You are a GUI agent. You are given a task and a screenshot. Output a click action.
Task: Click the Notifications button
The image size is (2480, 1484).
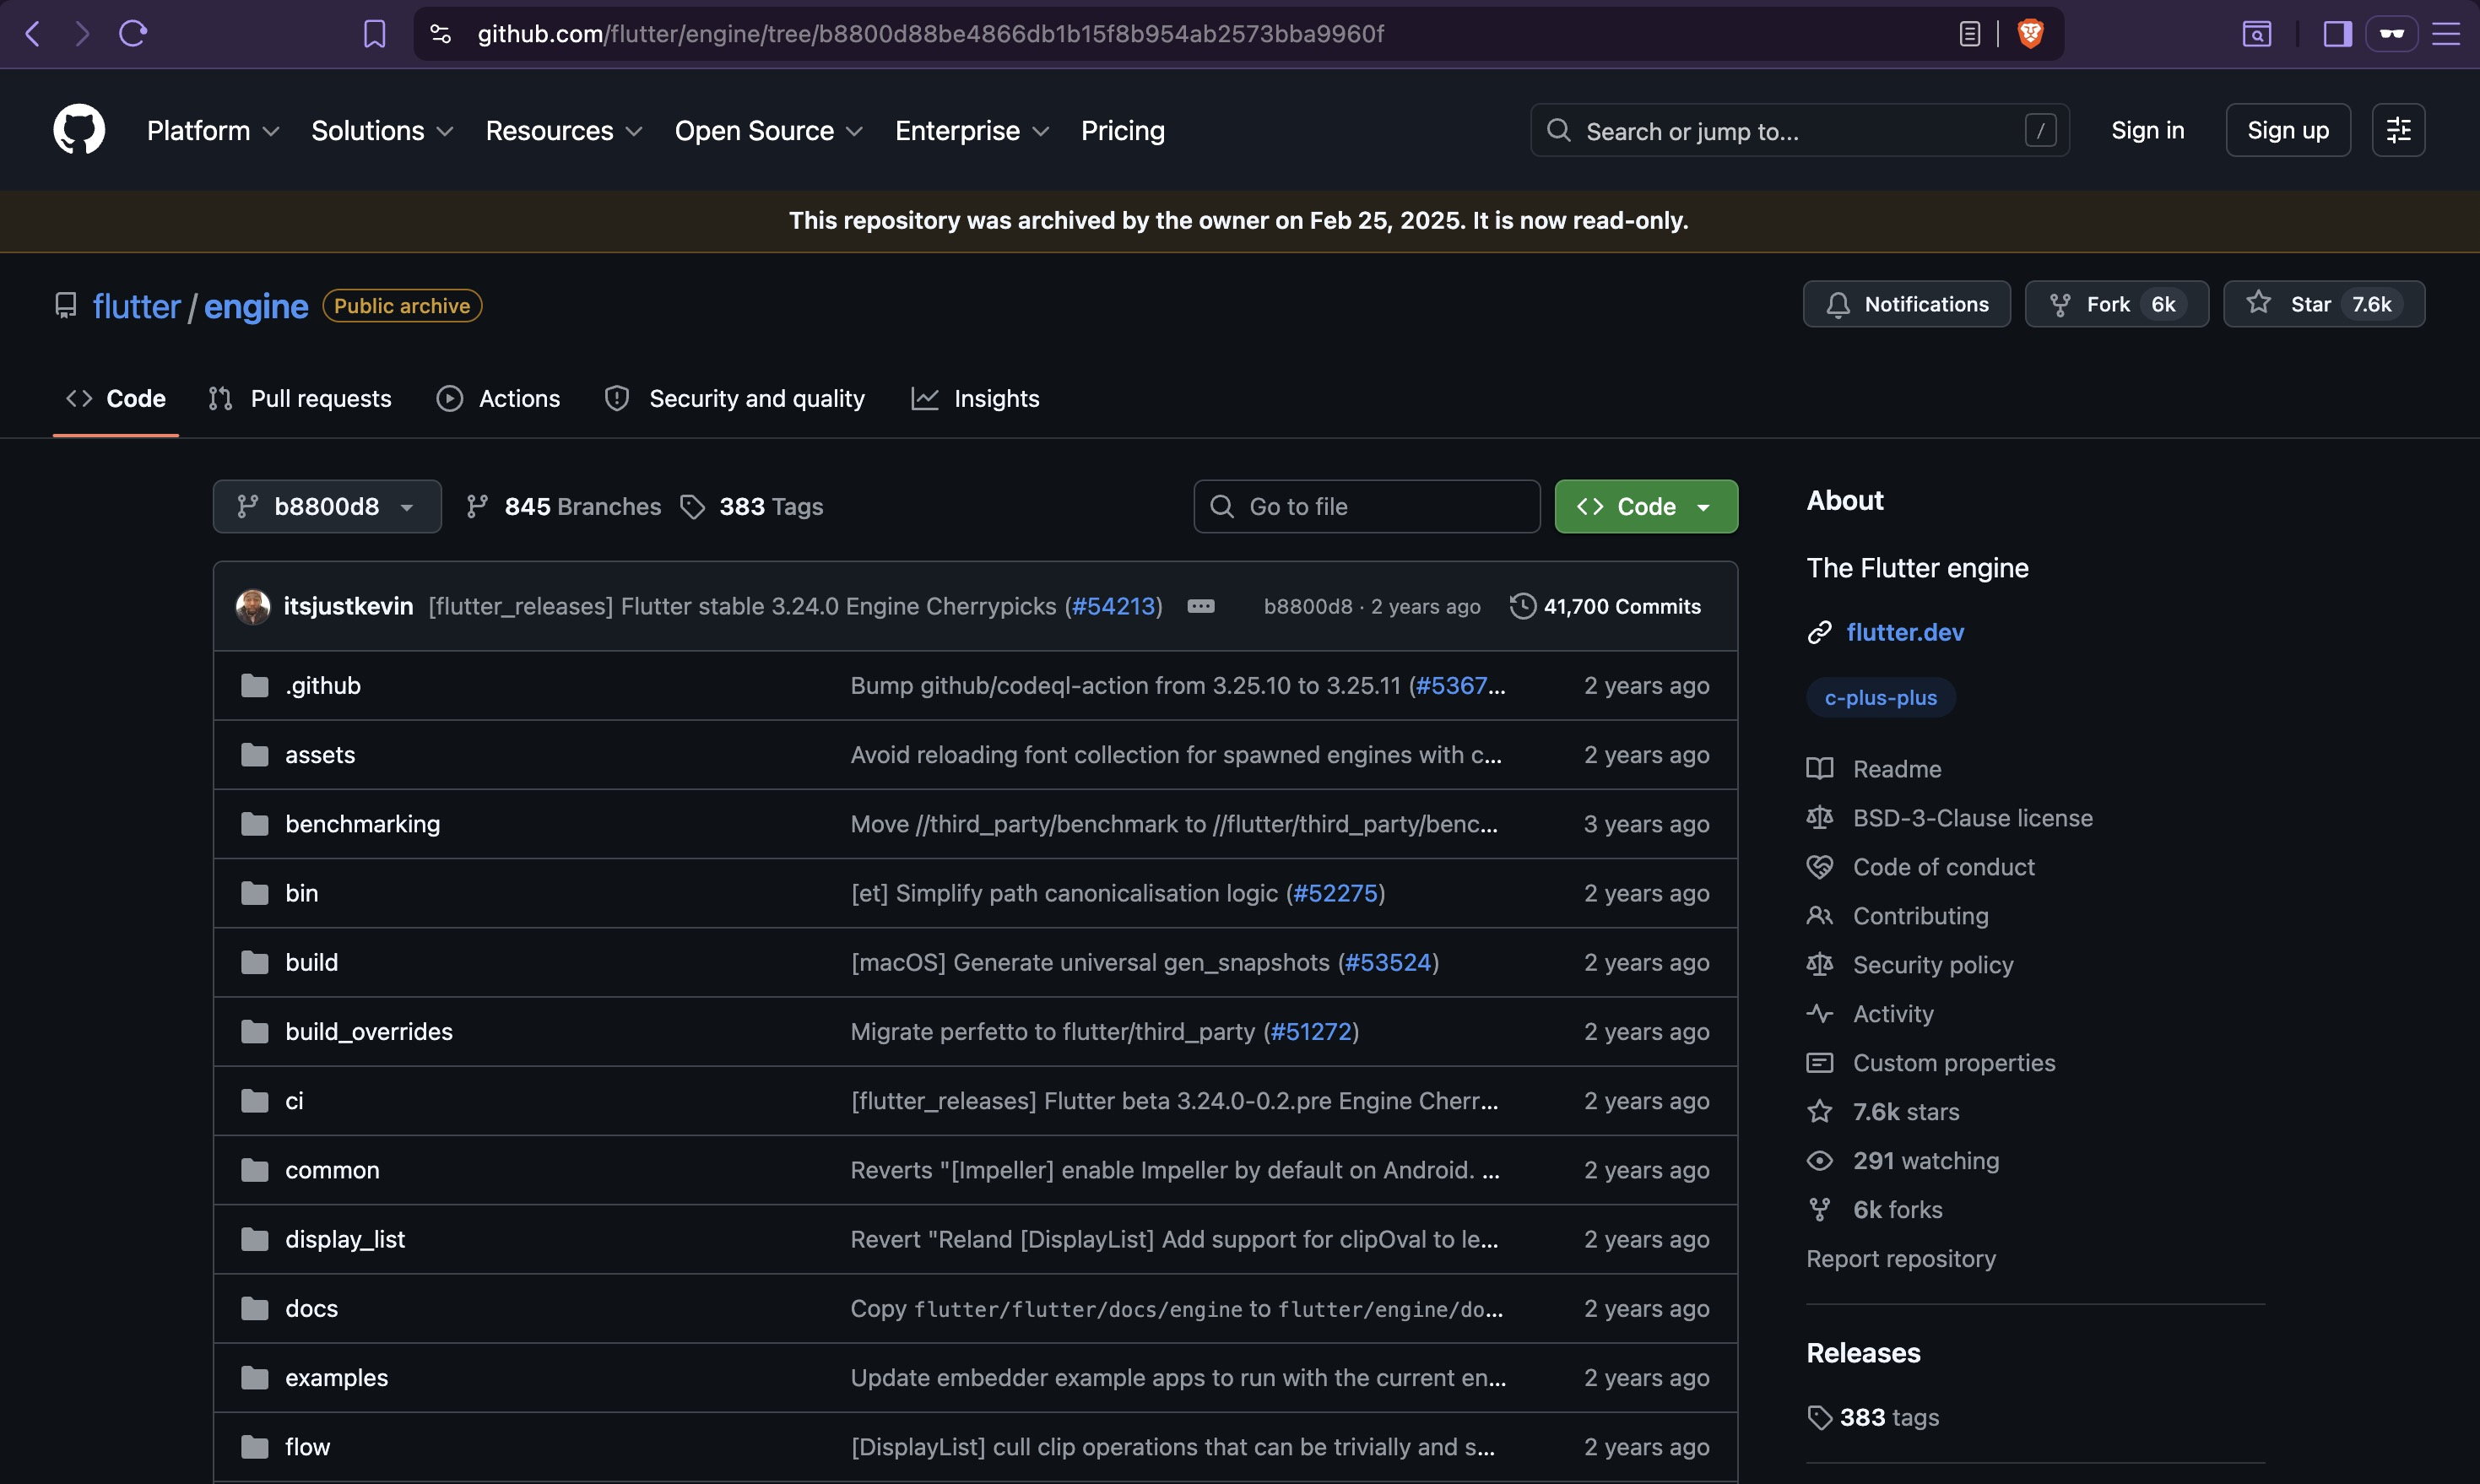1906,304
